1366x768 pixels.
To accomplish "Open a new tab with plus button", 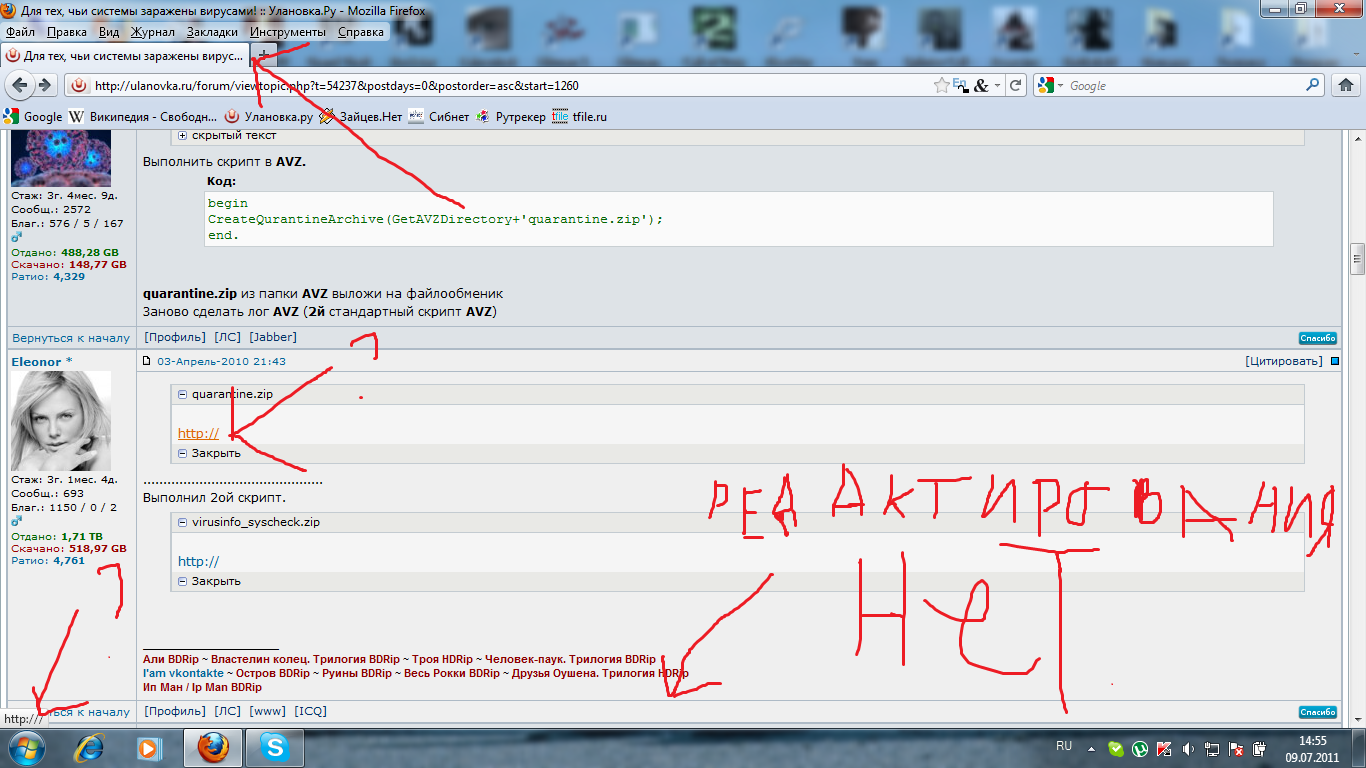I will 263,56.
